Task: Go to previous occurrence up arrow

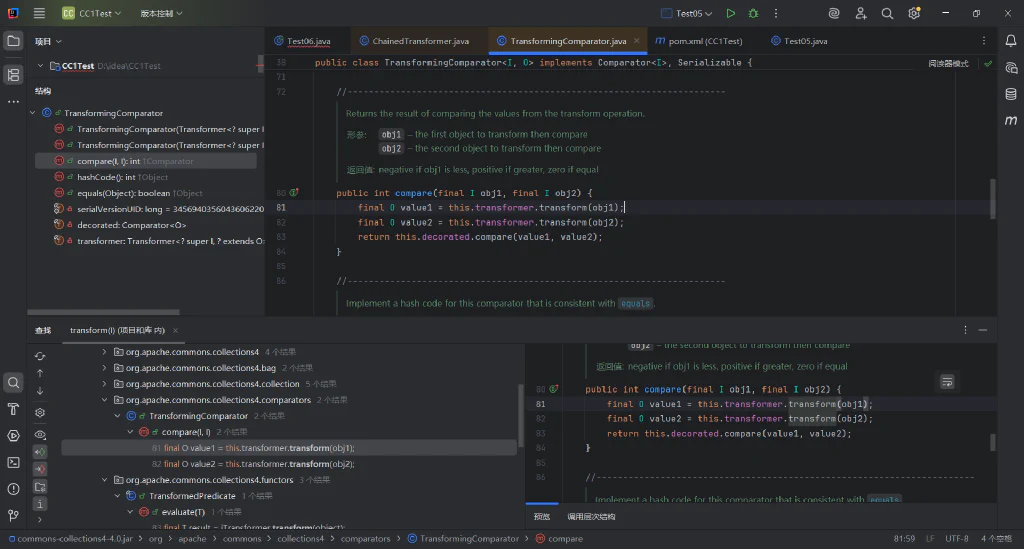Action: point(40,373)
